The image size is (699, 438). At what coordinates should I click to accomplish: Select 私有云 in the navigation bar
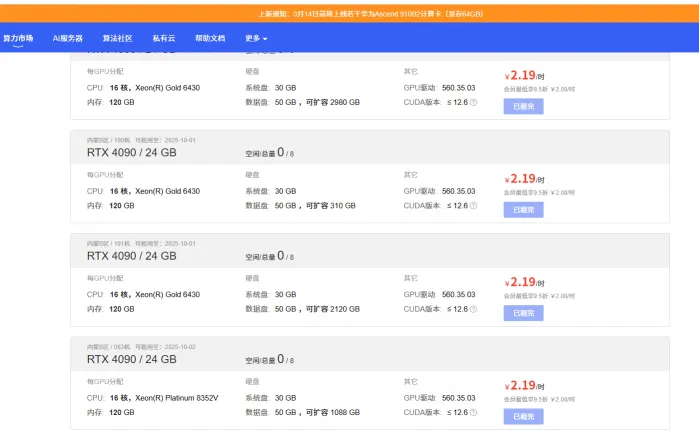tap(164, 38)
